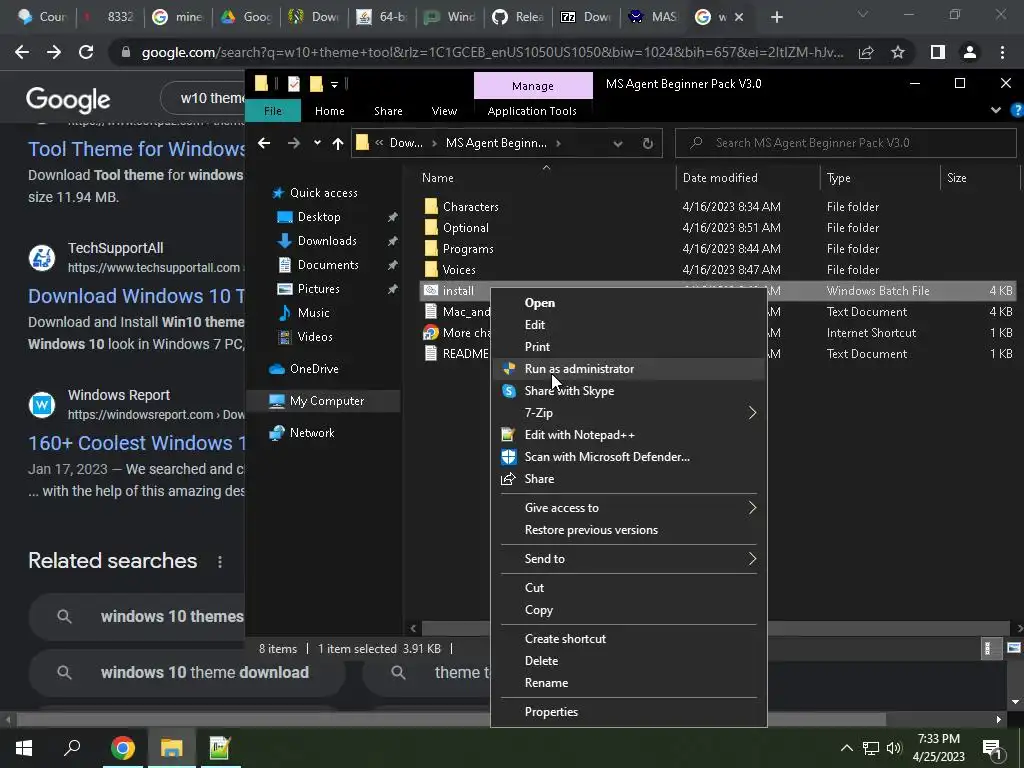Click Explorer's forward arrow

pos(294,143)
